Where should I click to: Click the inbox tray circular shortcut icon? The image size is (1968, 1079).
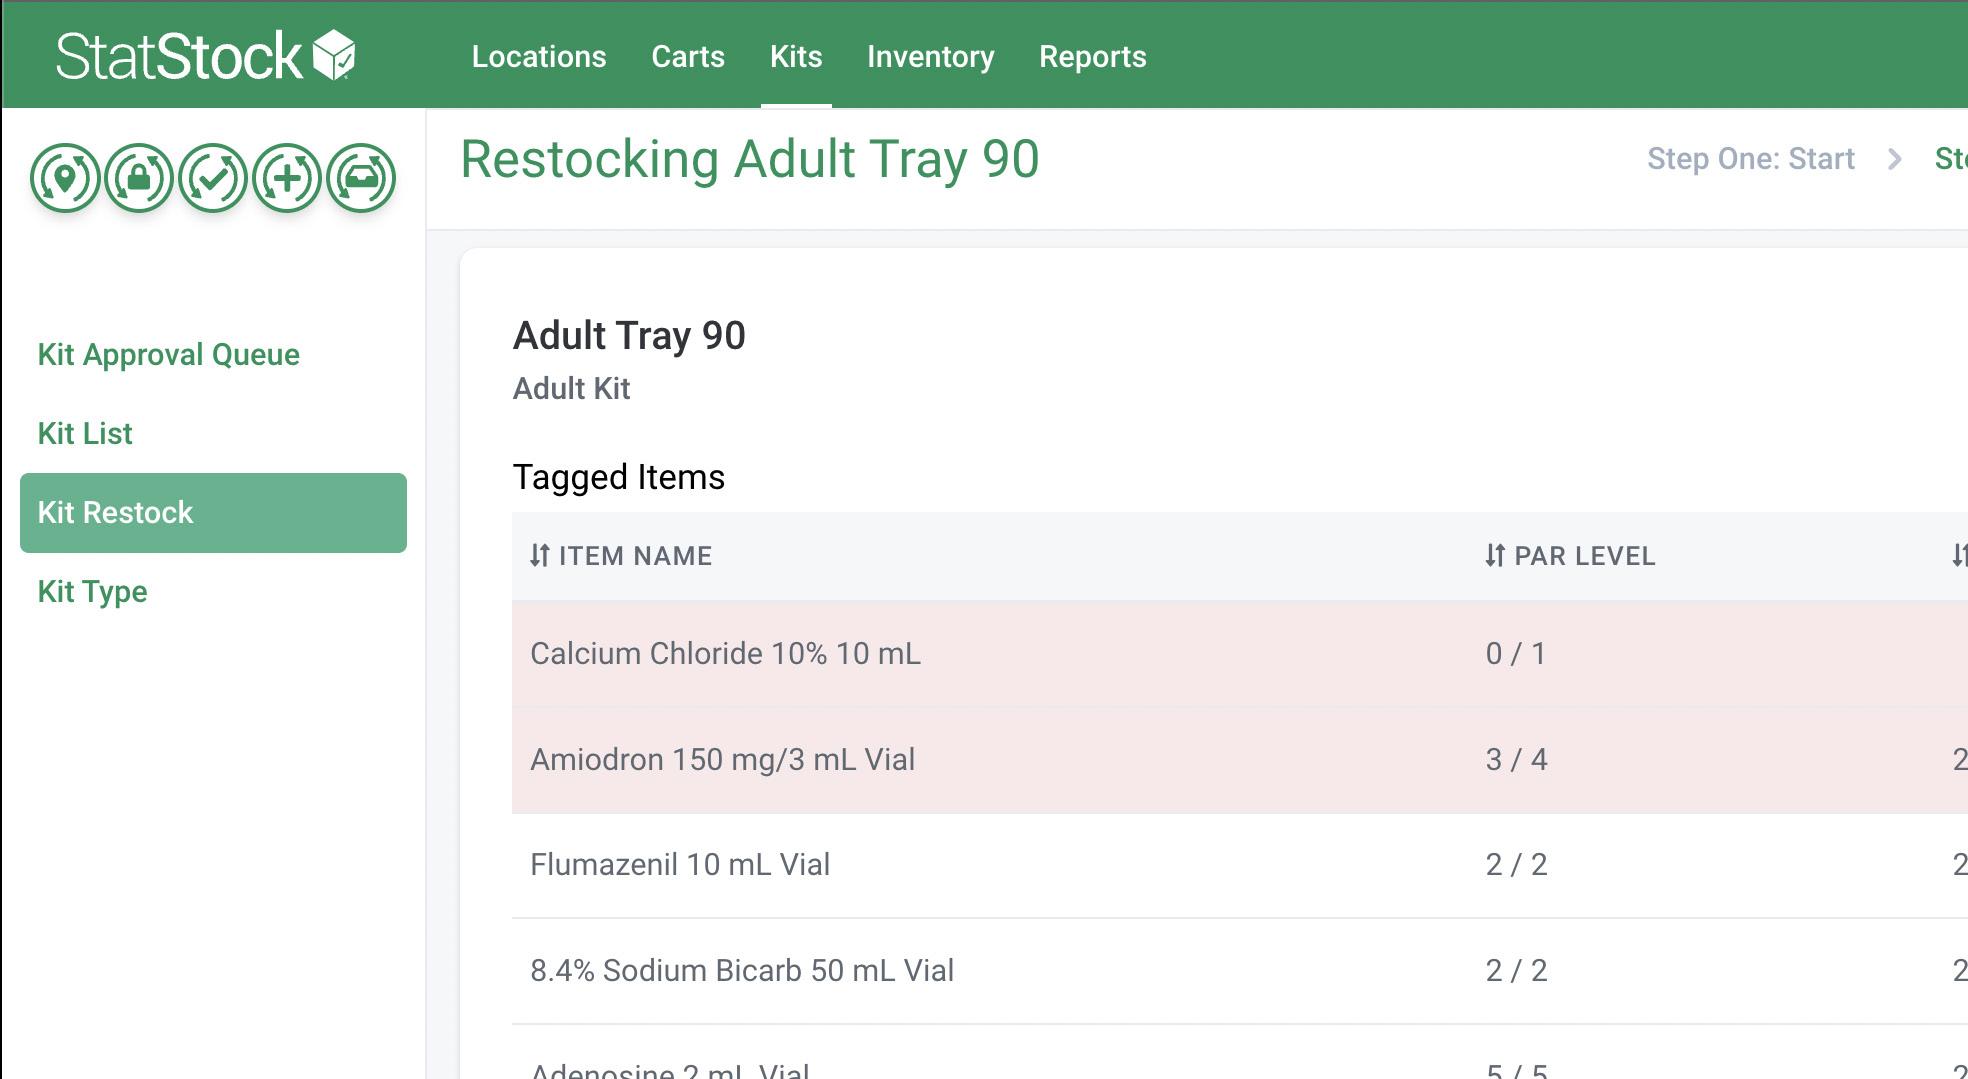[361, 178]
